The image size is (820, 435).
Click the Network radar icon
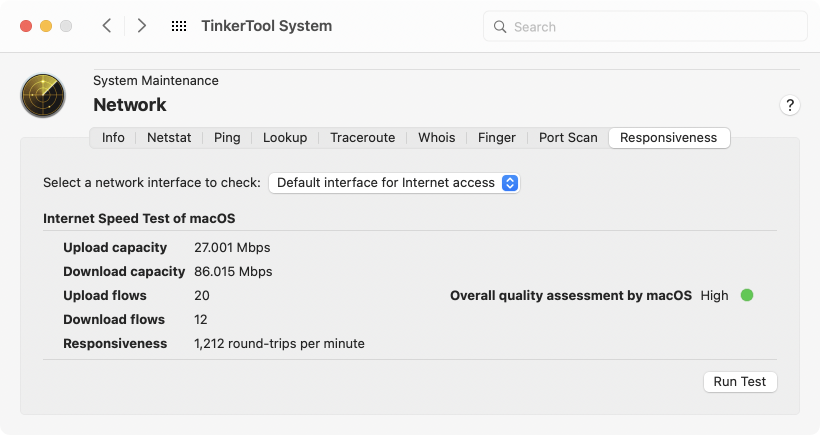click(x=43, y=96)
